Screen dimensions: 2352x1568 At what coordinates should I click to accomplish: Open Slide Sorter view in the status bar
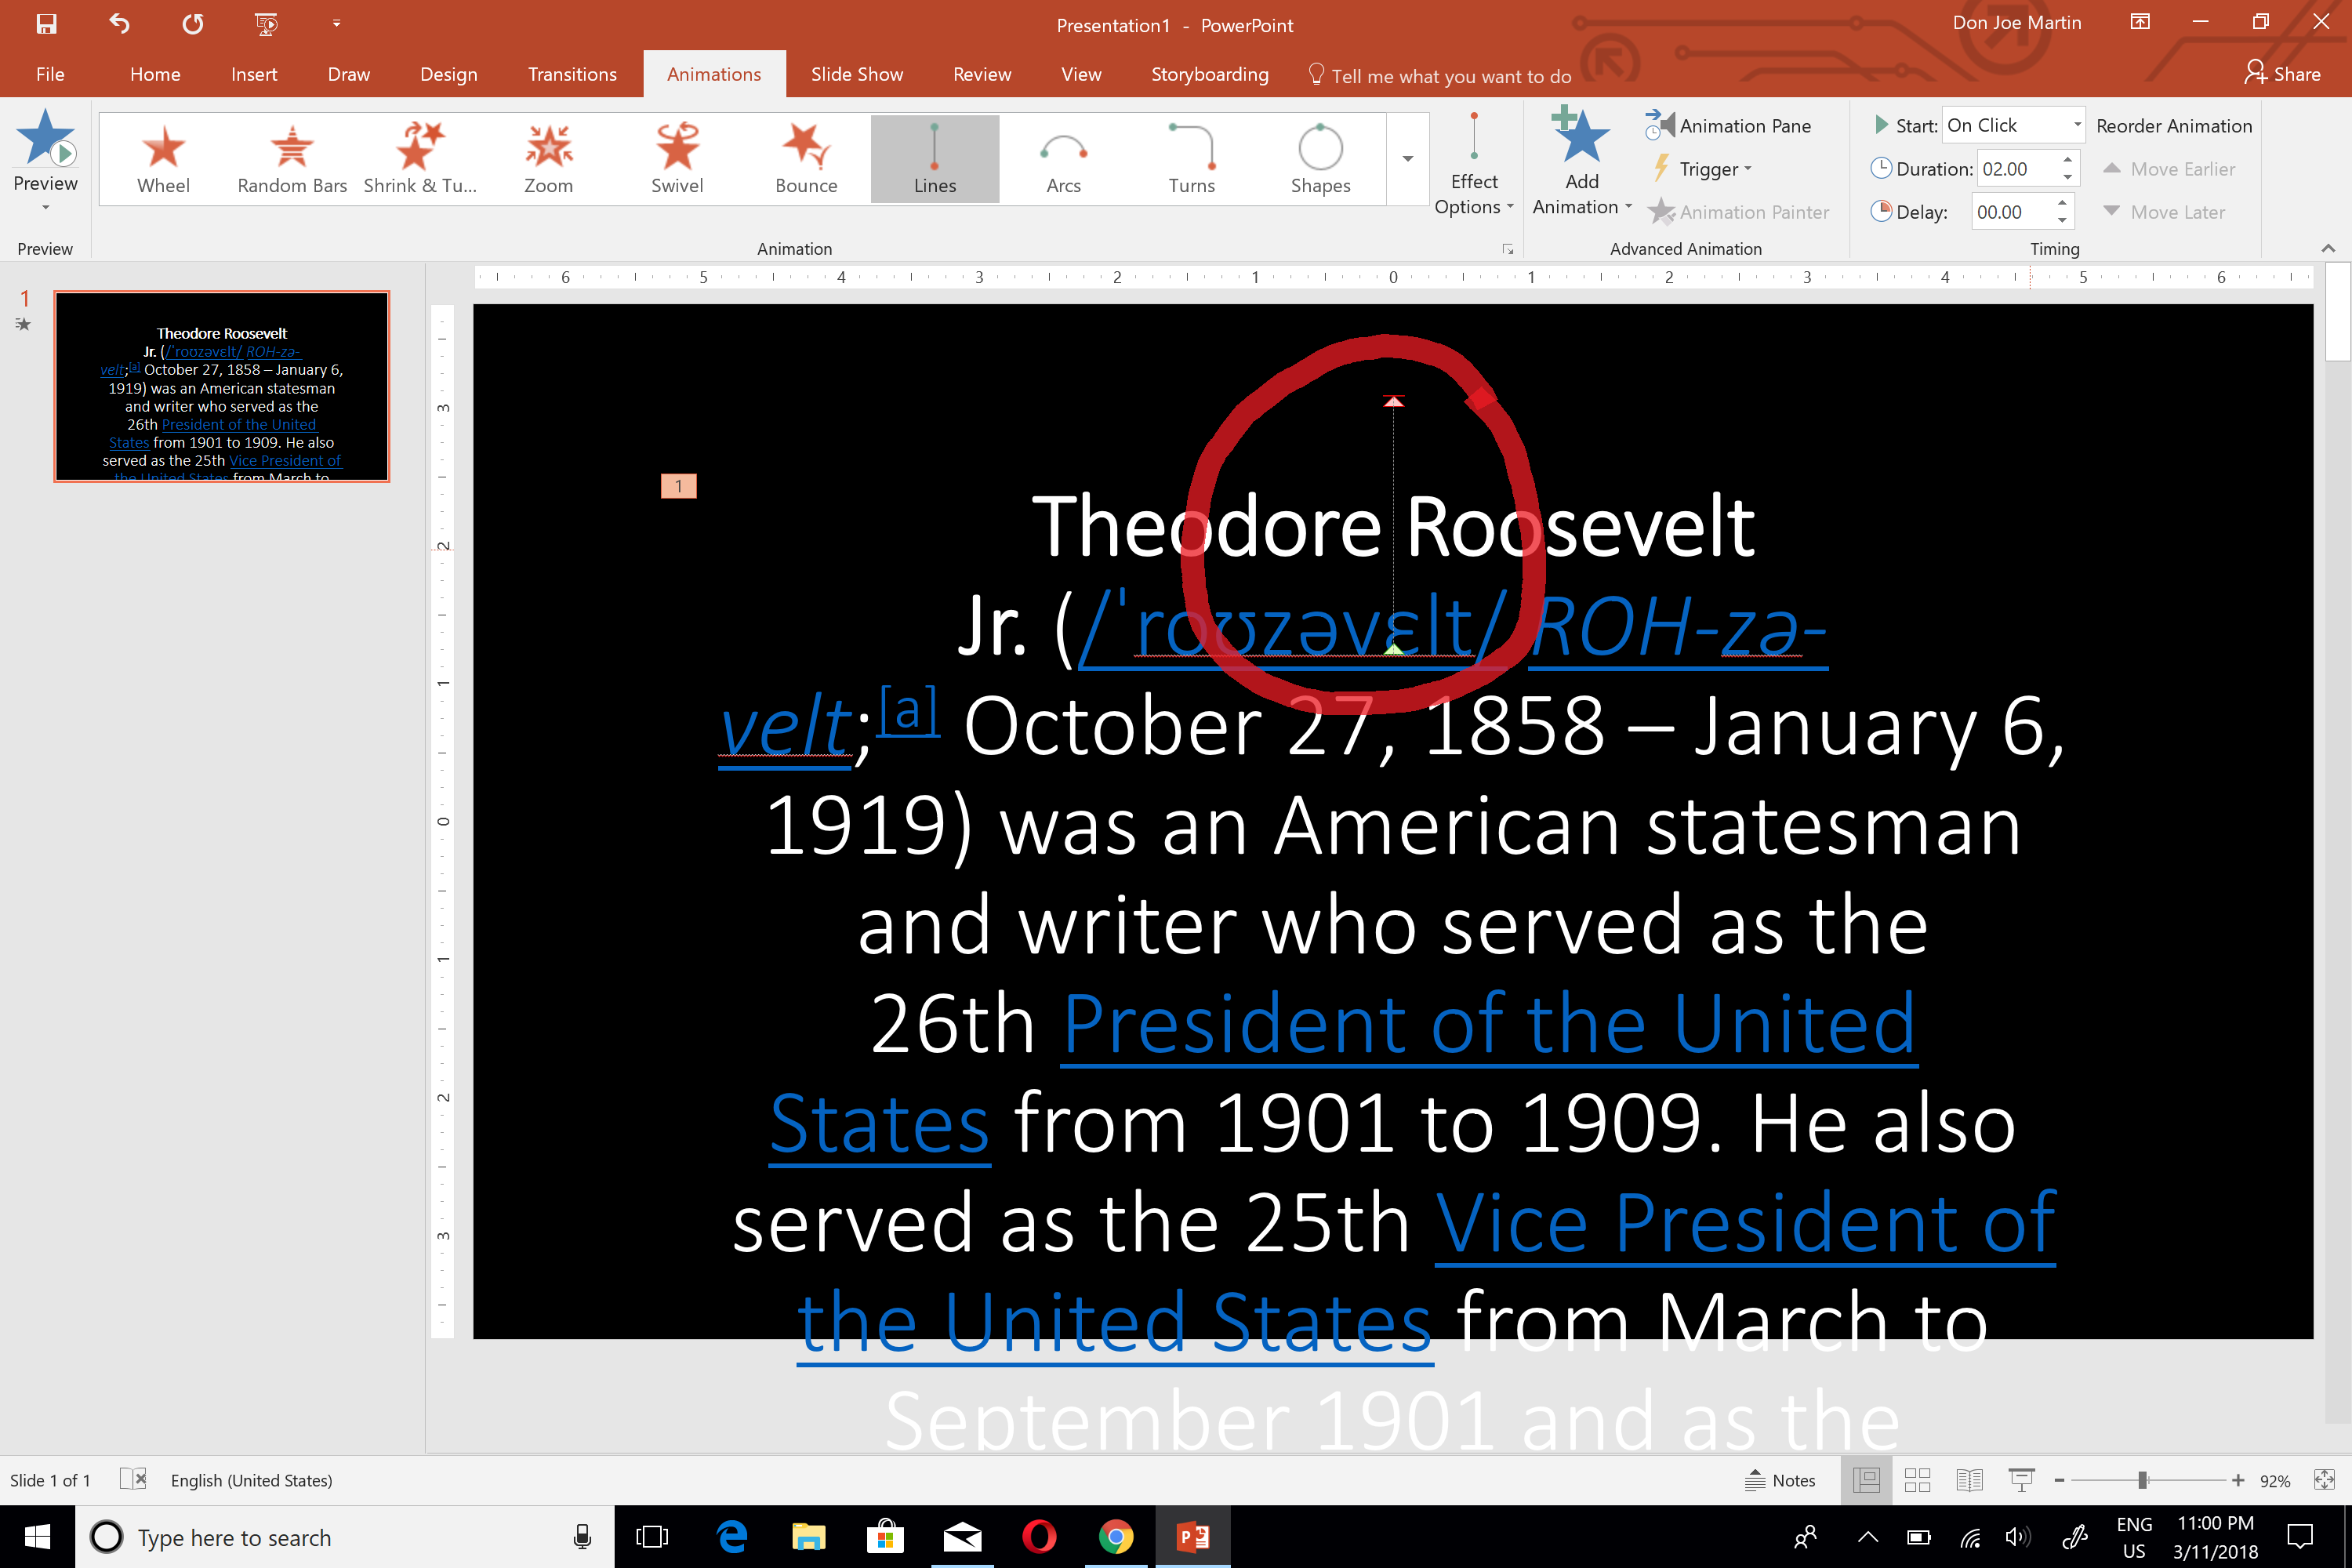click(1917, 1480)
